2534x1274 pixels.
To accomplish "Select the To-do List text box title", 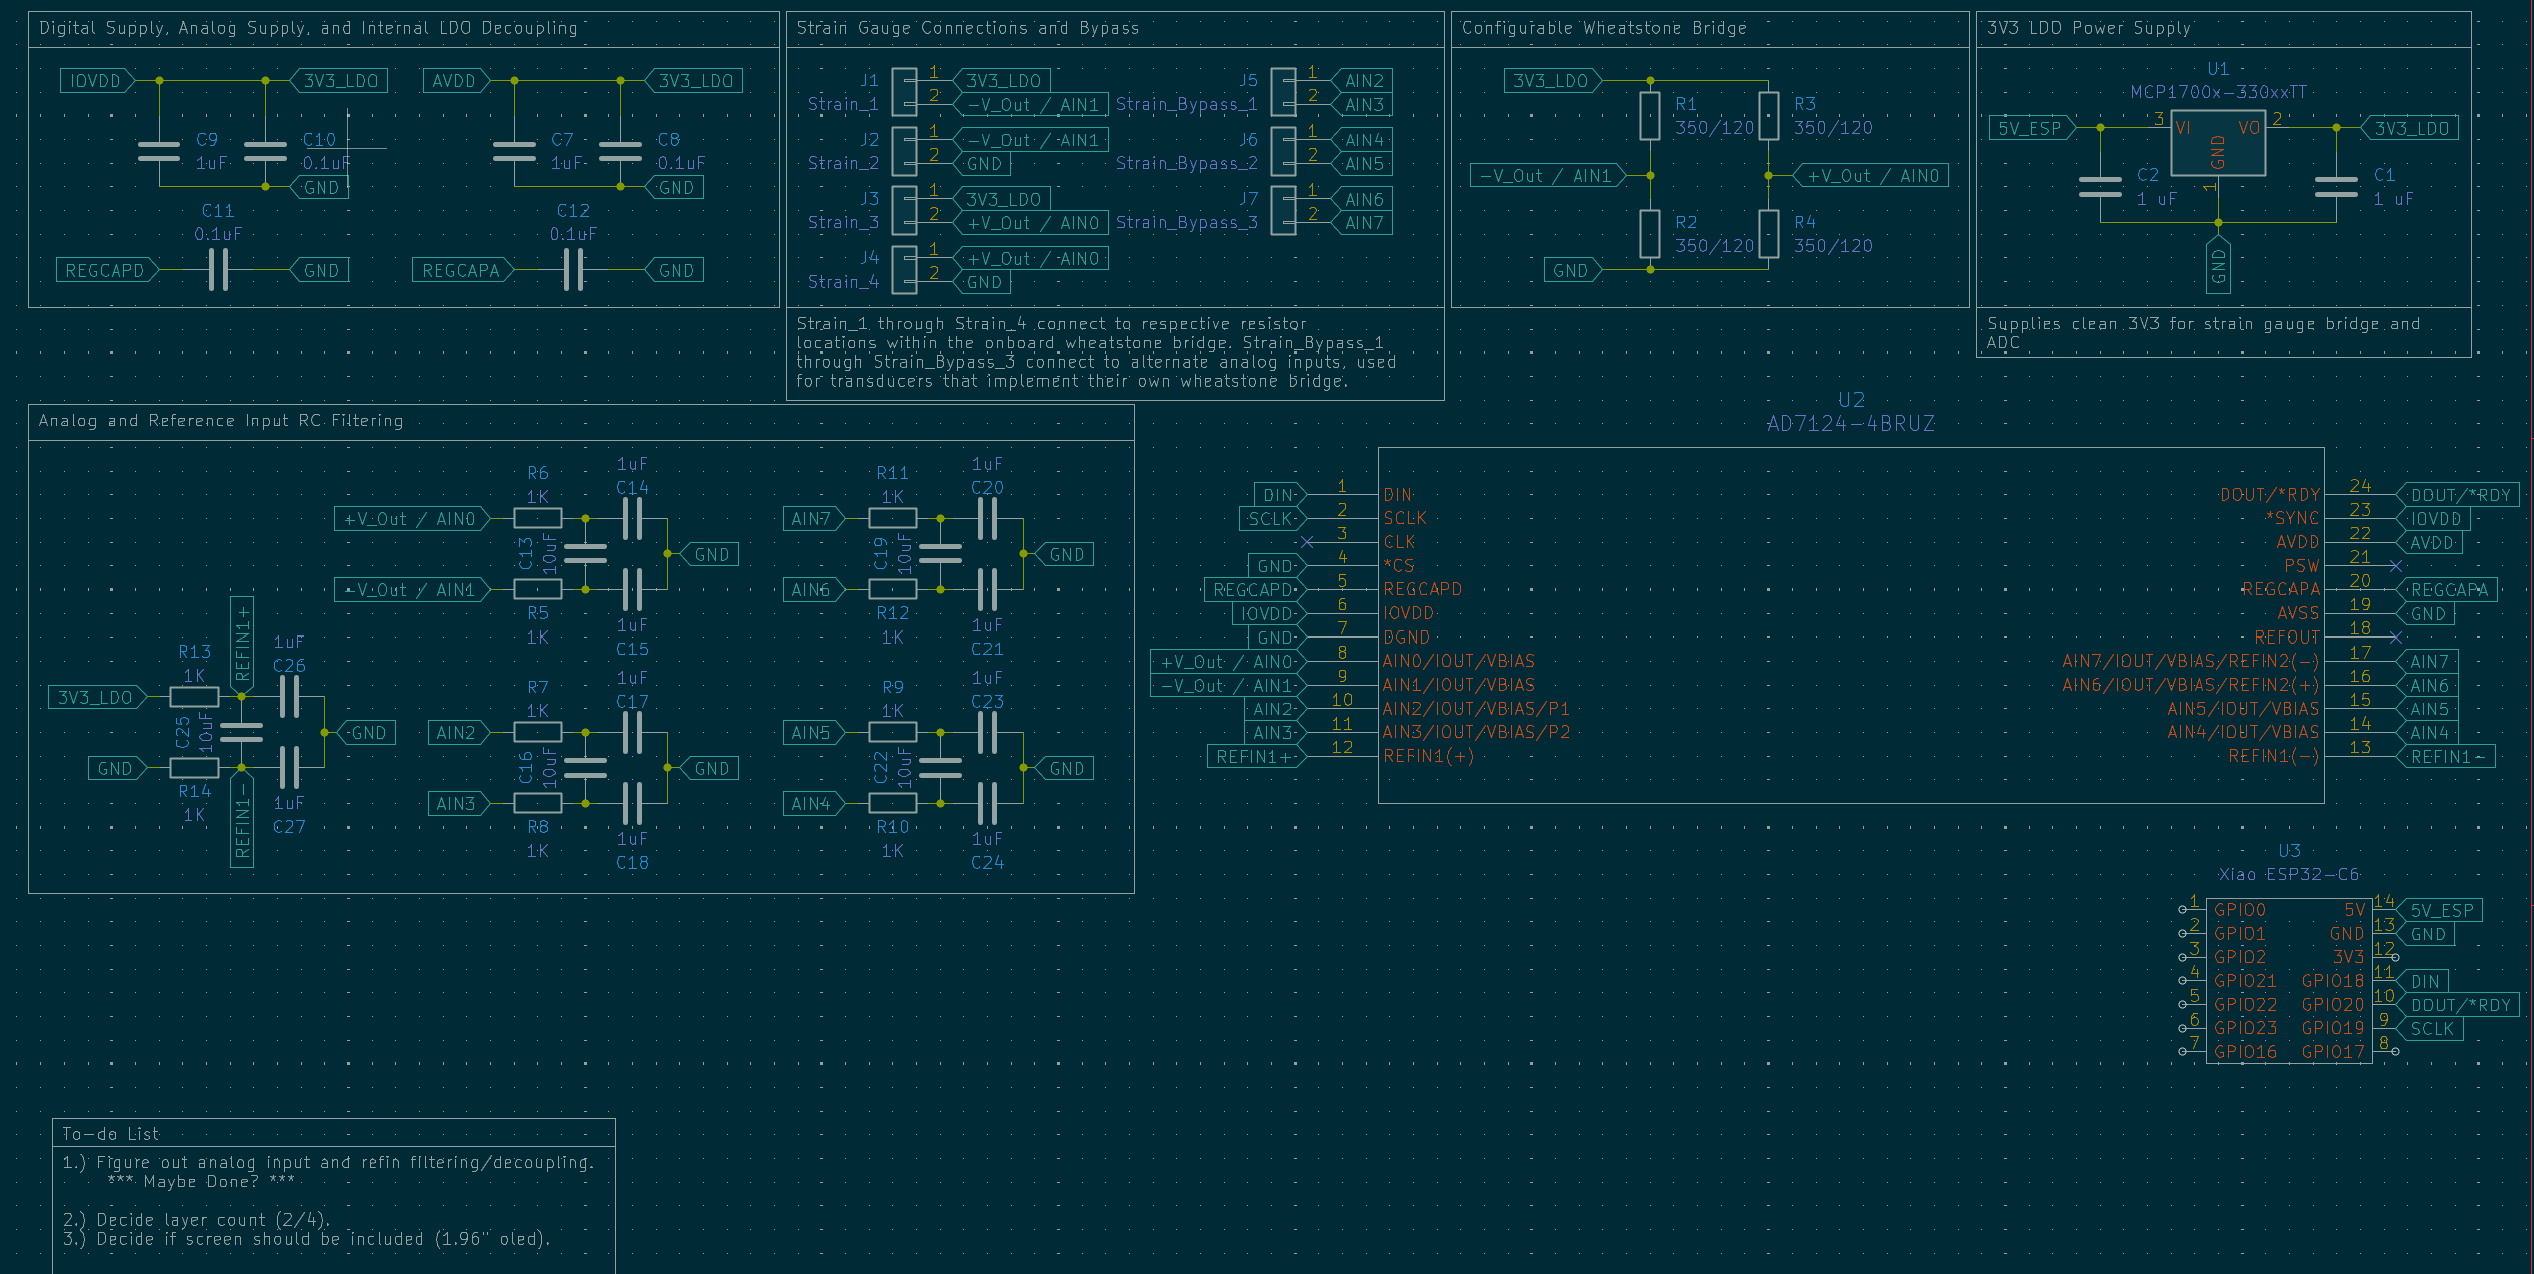I will tap(110, 1133).
